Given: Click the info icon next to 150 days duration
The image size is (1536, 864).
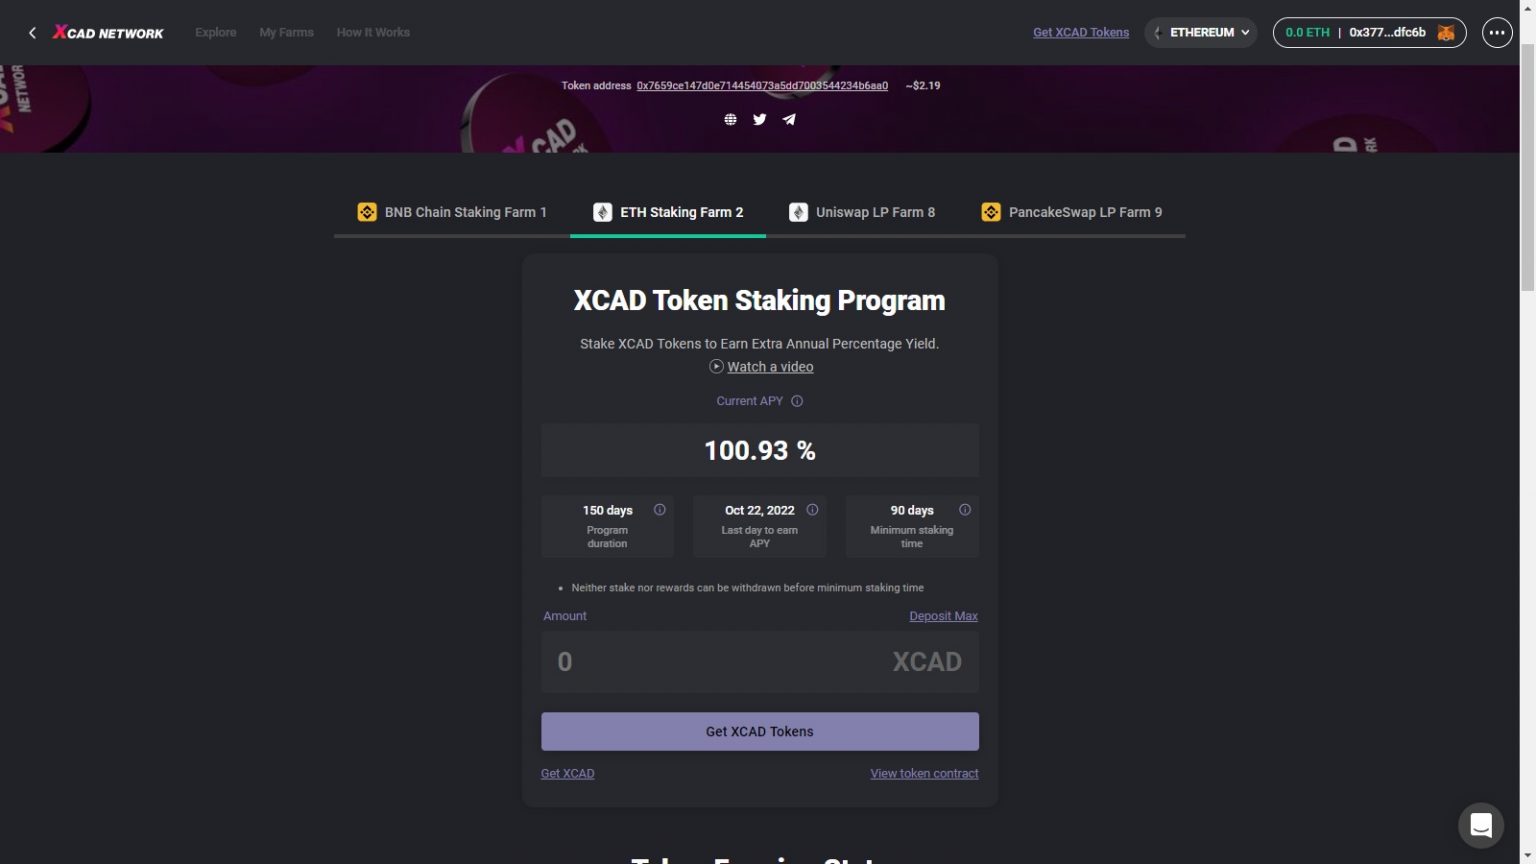Looking at the screenshot, I should pos(660,509).
